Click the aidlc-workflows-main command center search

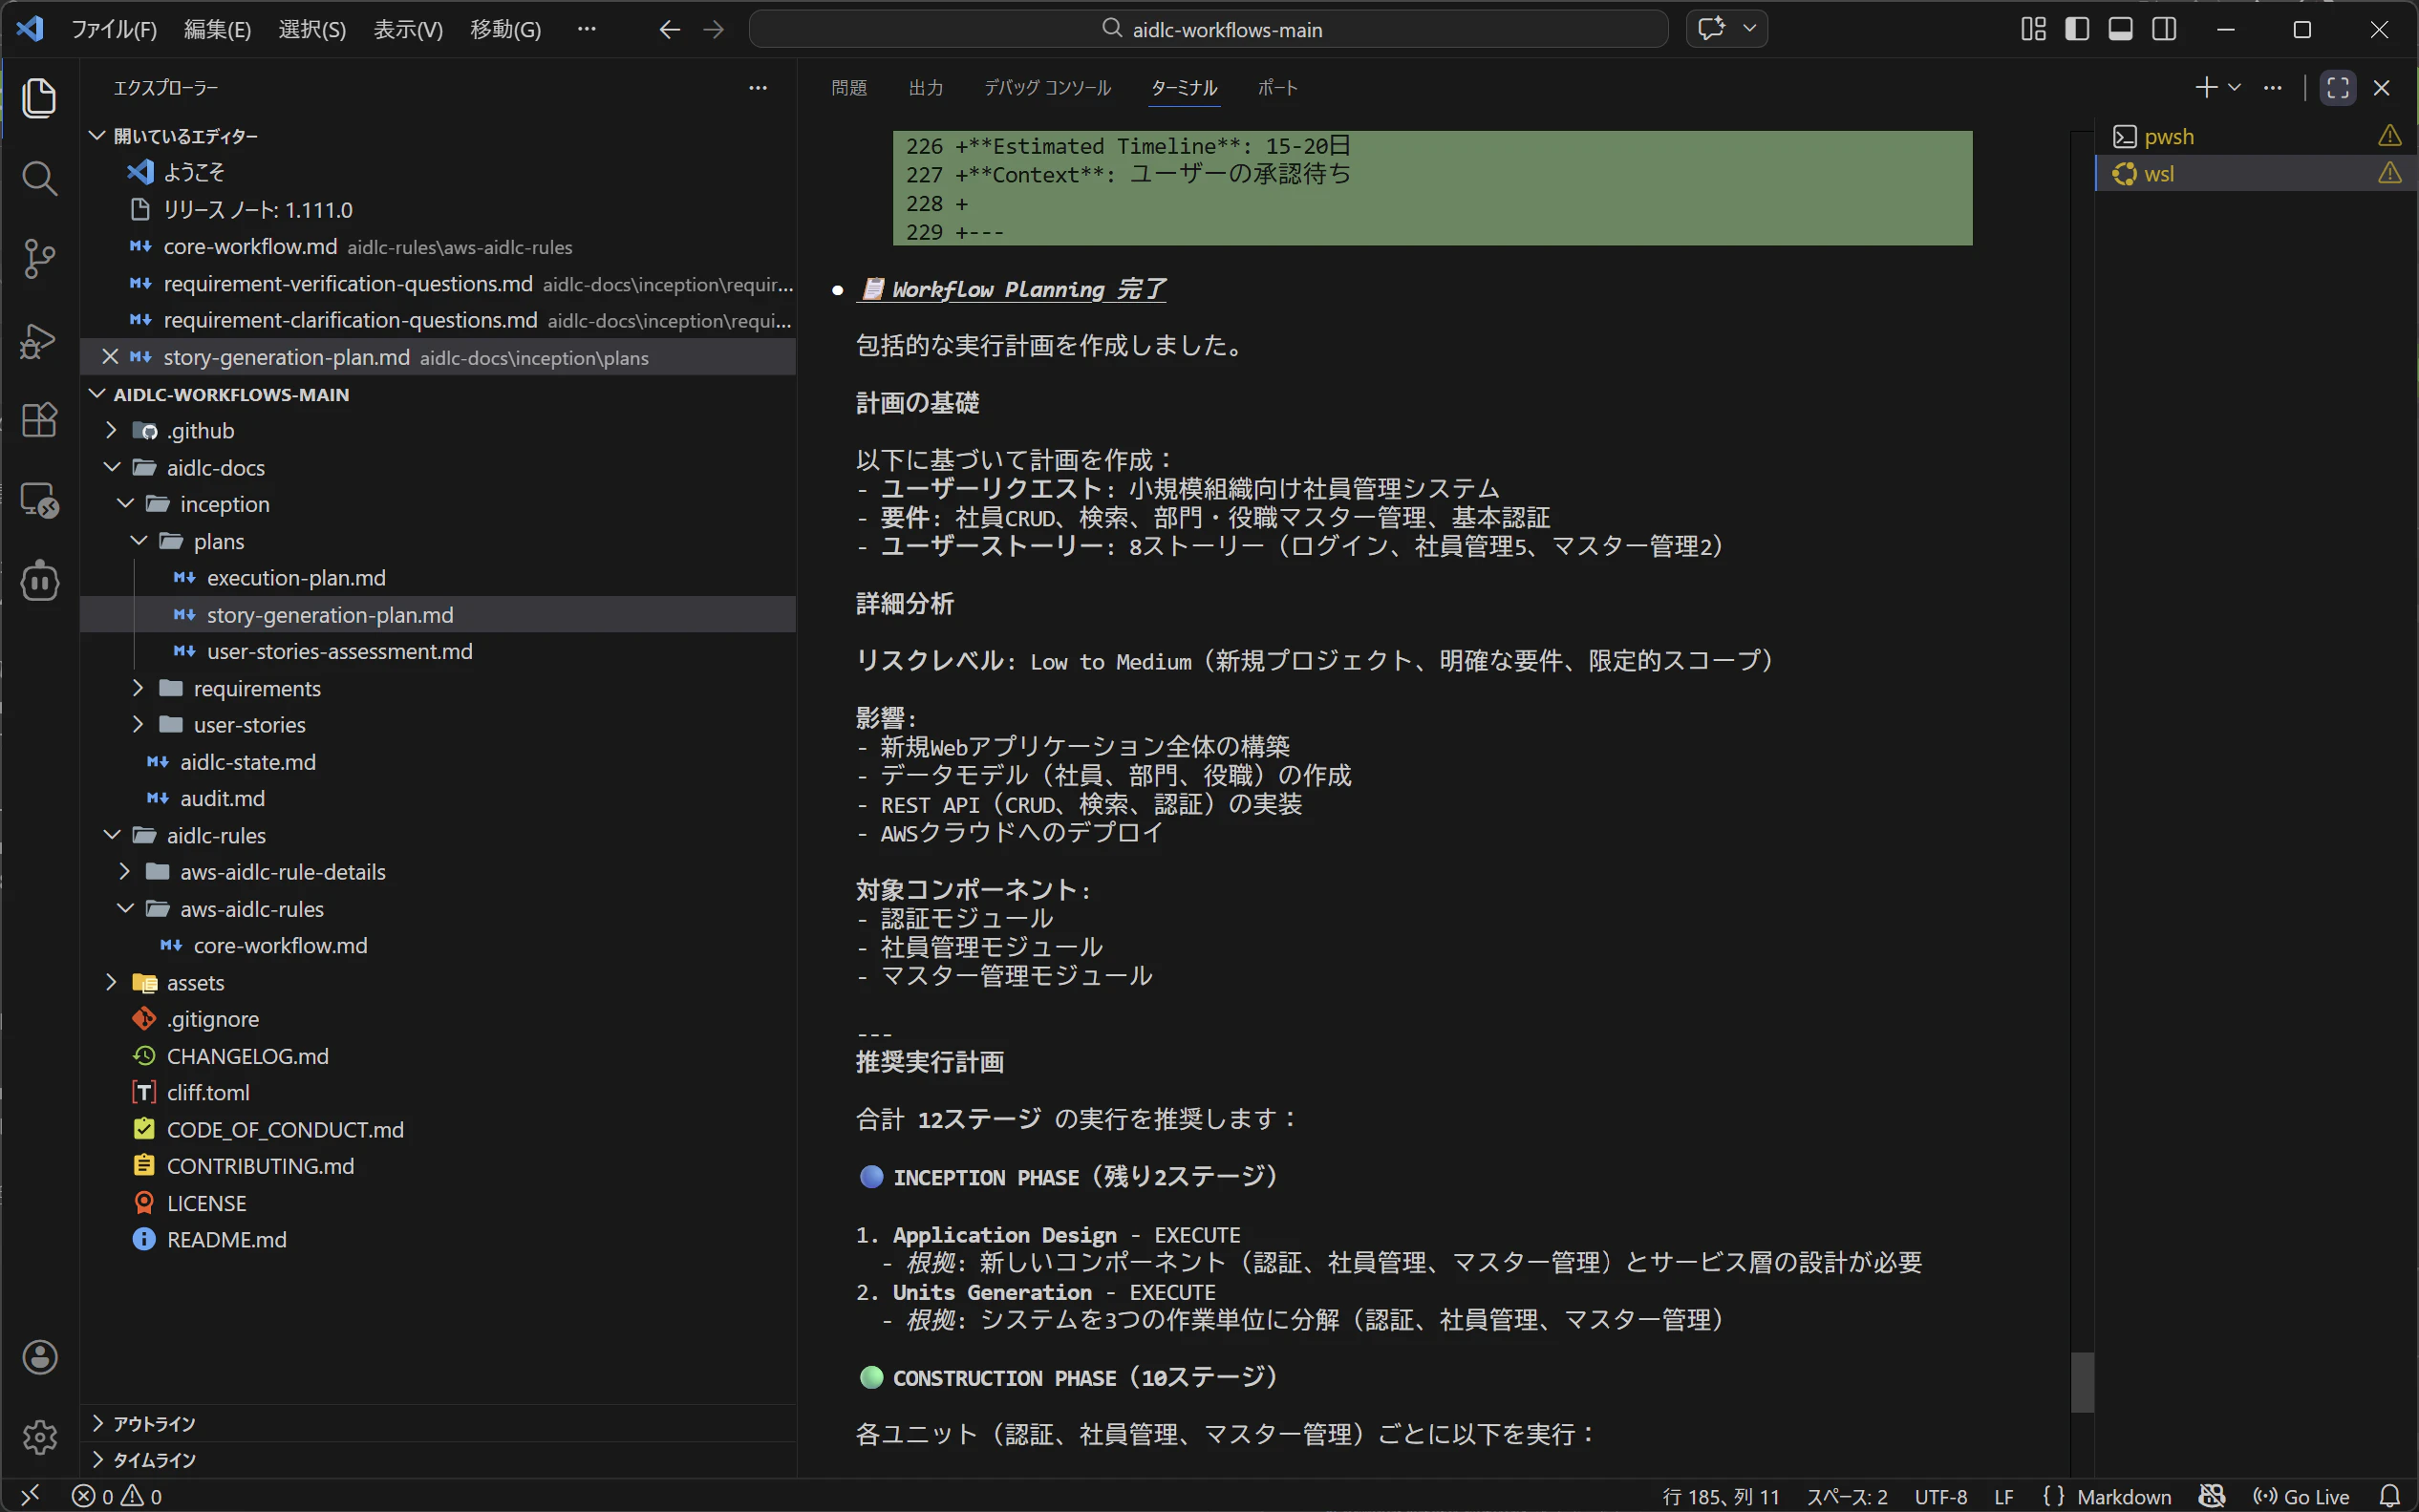[x=1208, y=29]
